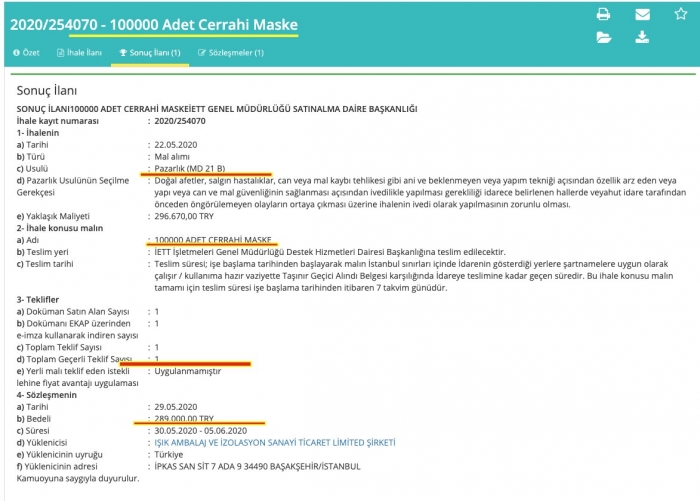The width and height of the screenshot is (700, 501).
Task: Star this tender as a favorite
Action: pyautogui.click(x=681, y=15)
